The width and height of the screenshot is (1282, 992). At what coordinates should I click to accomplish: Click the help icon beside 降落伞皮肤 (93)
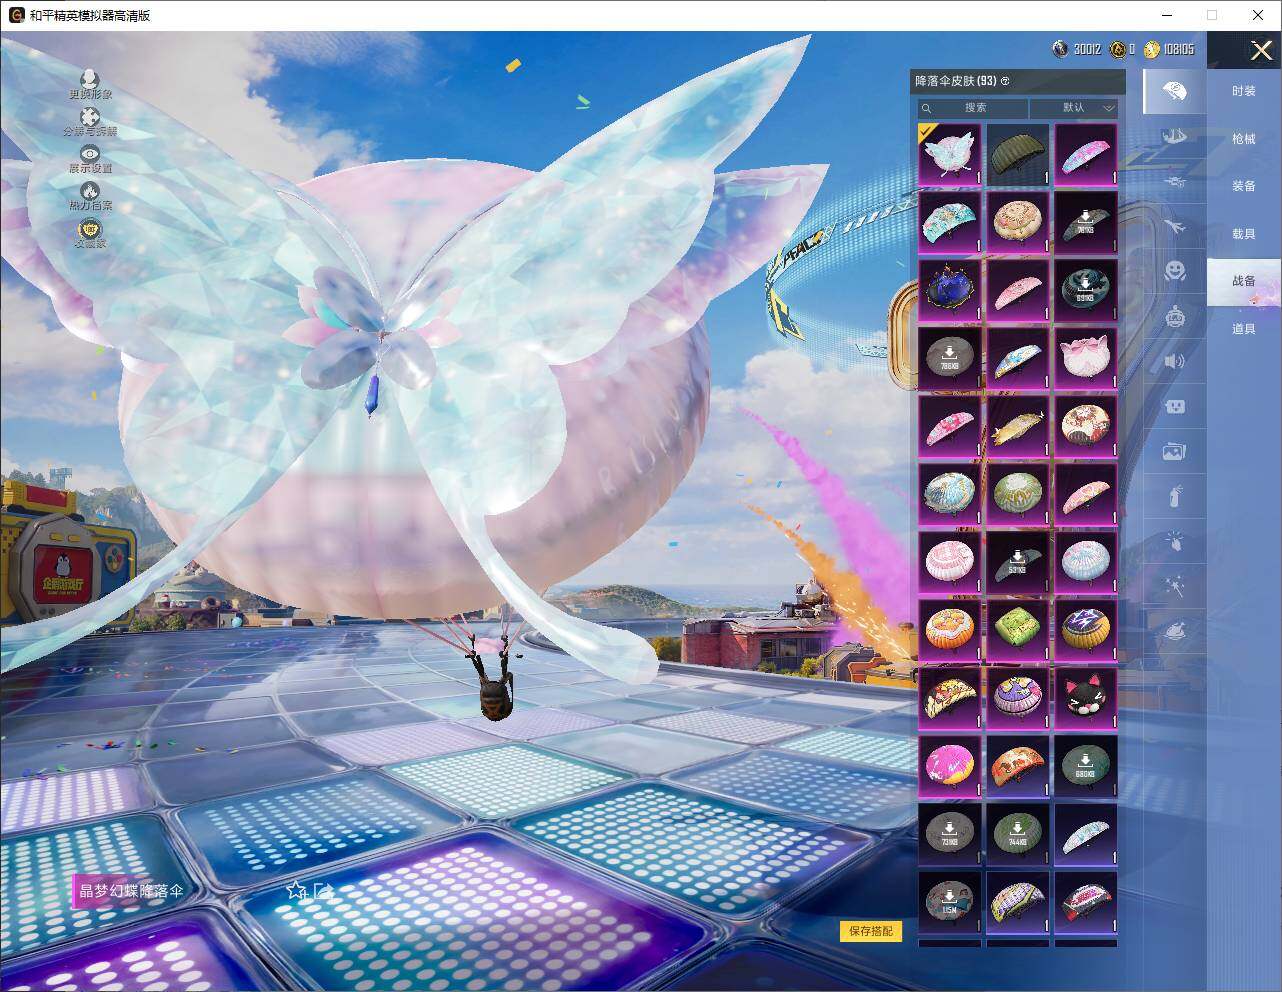(1005, 81)
